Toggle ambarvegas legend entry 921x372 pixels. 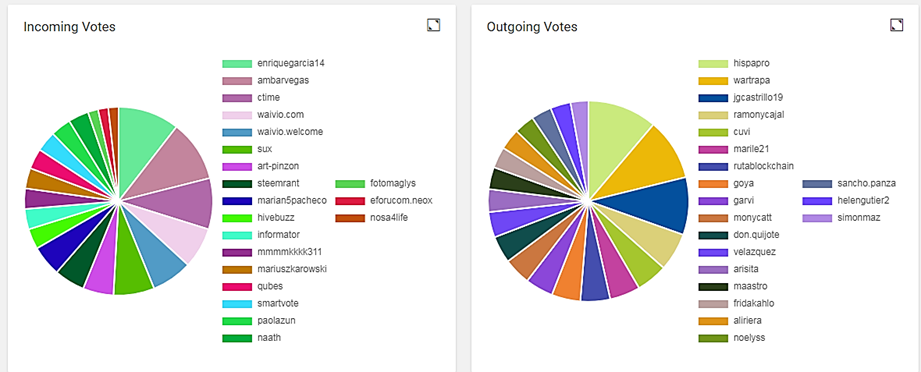[266, 81]
